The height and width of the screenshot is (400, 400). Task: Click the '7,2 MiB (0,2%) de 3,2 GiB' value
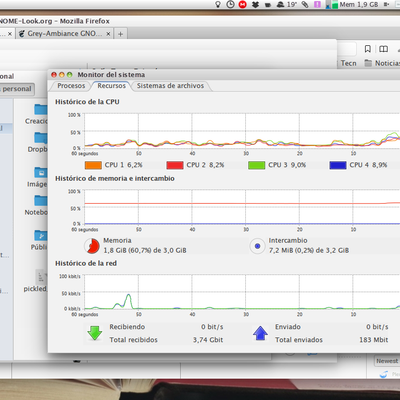309,250
